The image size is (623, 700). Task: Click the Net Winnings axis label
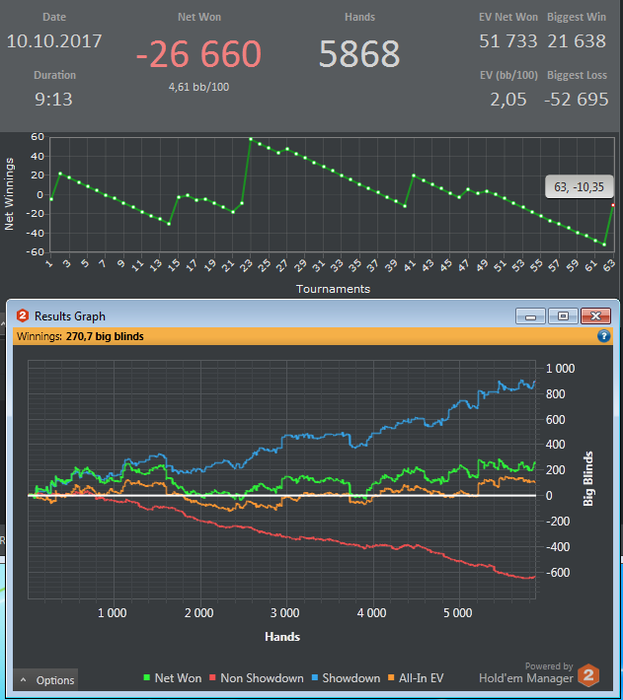coord(9,194)
